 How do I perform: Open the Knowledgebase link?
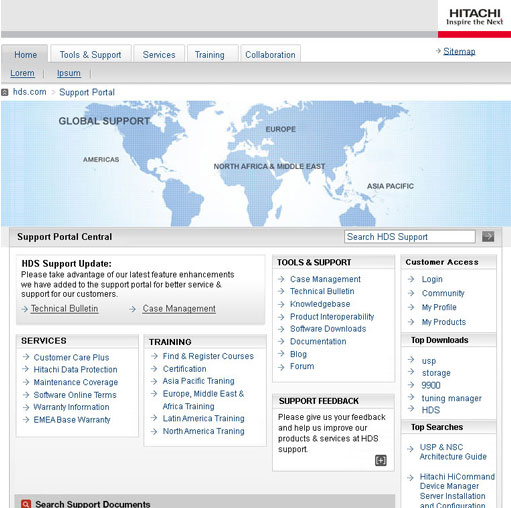(320, 304)
